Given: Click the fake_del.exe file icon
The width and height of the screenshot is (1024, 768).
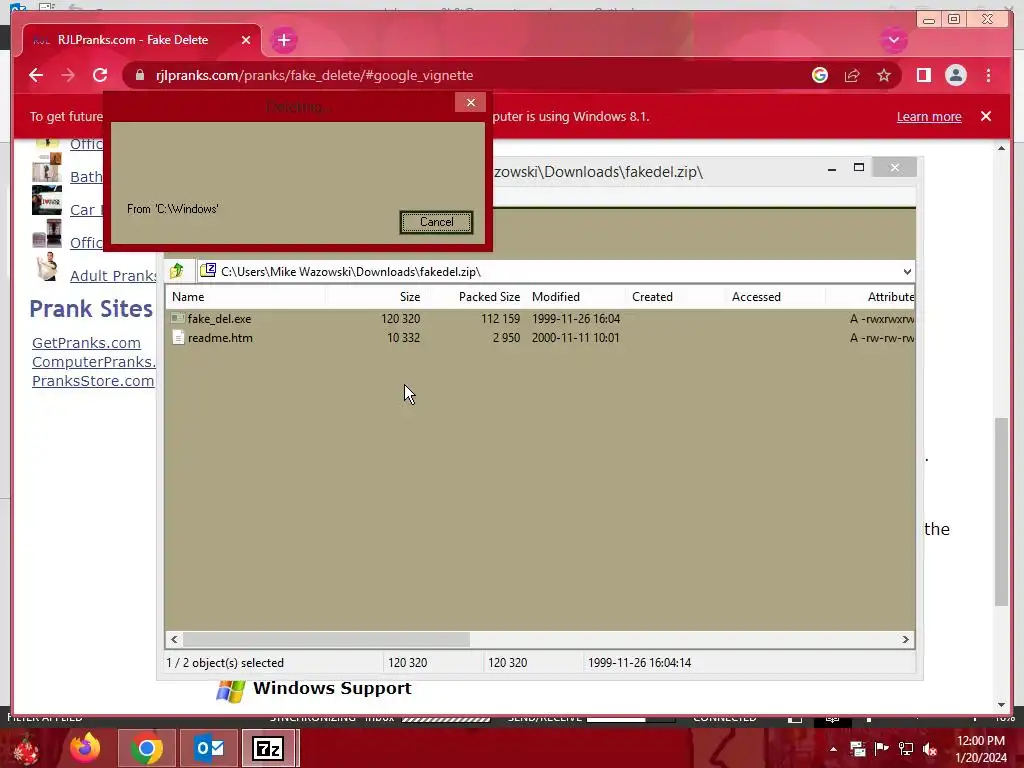Looking at the screenshot, I should (x=177, y=318).
